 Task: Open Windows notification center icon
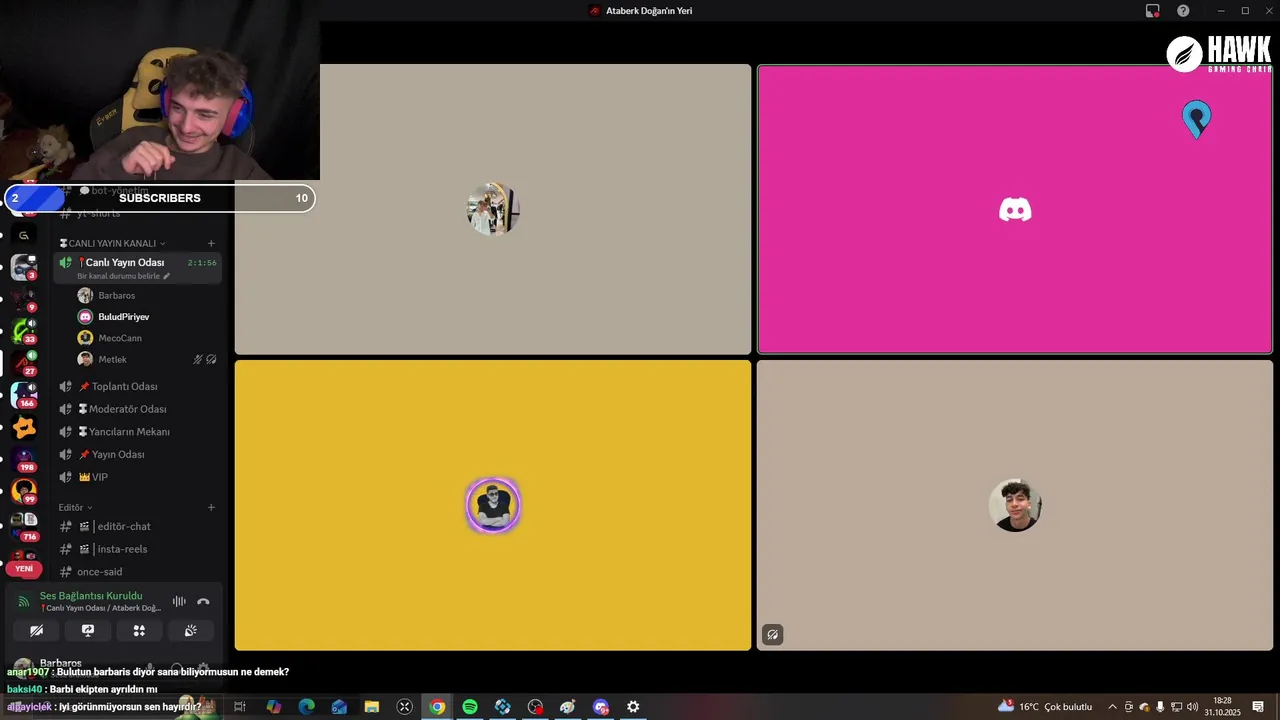pos(1258,707)
